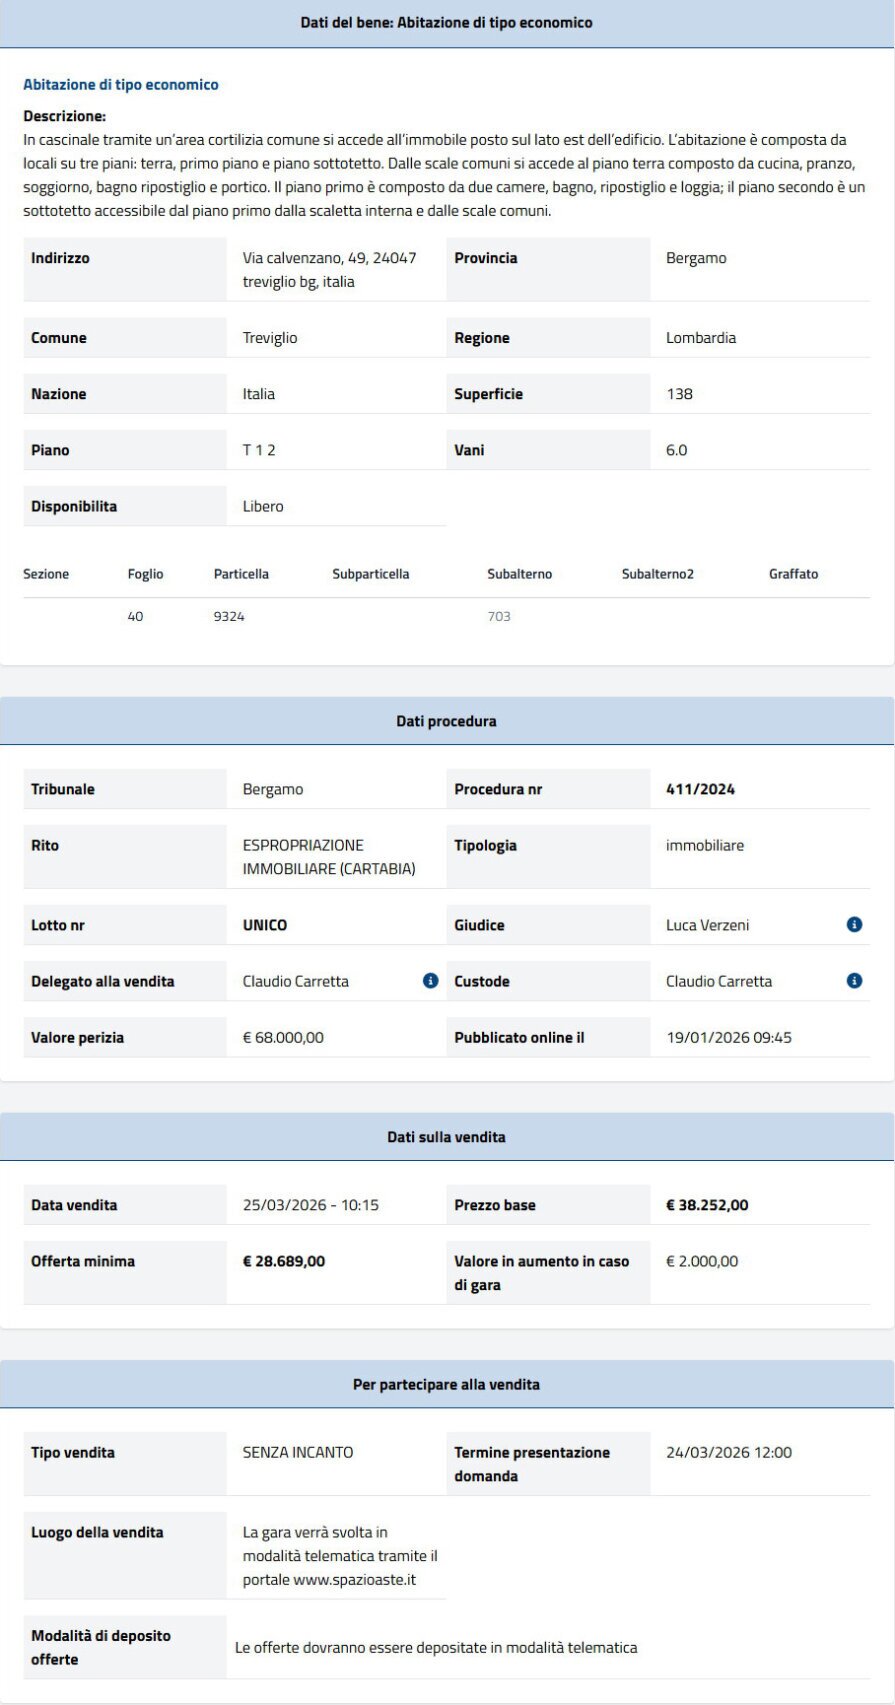Click the Valore perizia amount € 68.000,00
The height and width of the screenshot is (1705, 895).
[x=283, y=1037]
